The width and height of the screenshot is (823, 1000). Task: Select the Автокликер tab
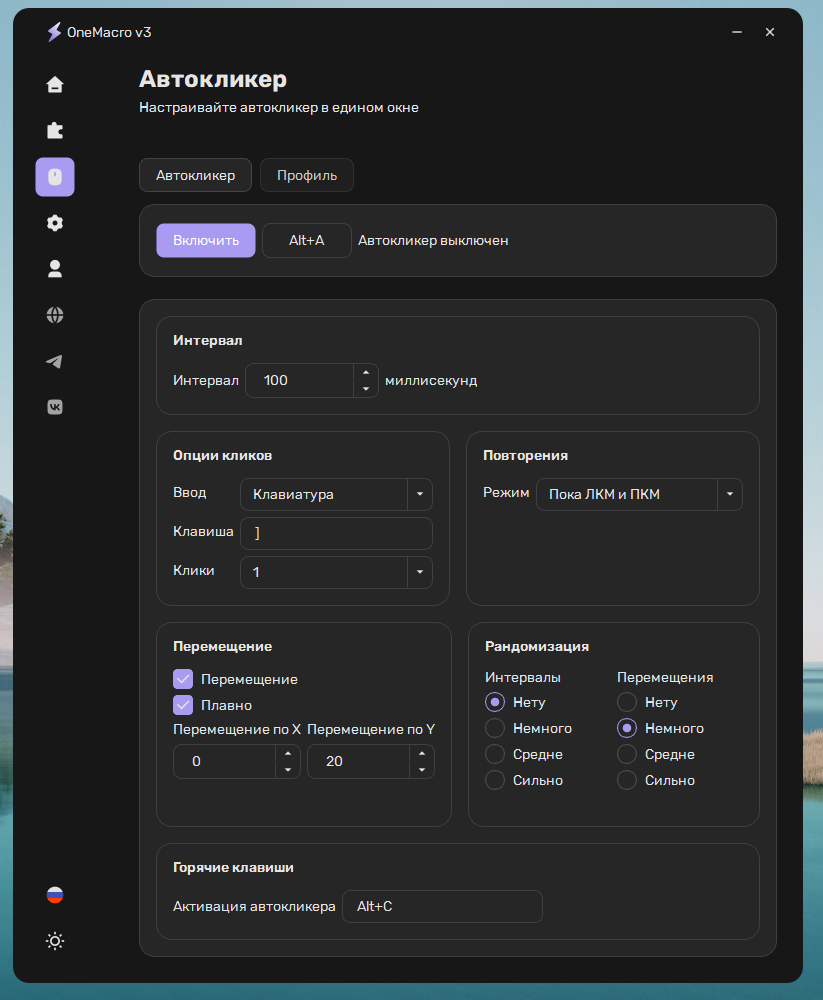195,175
